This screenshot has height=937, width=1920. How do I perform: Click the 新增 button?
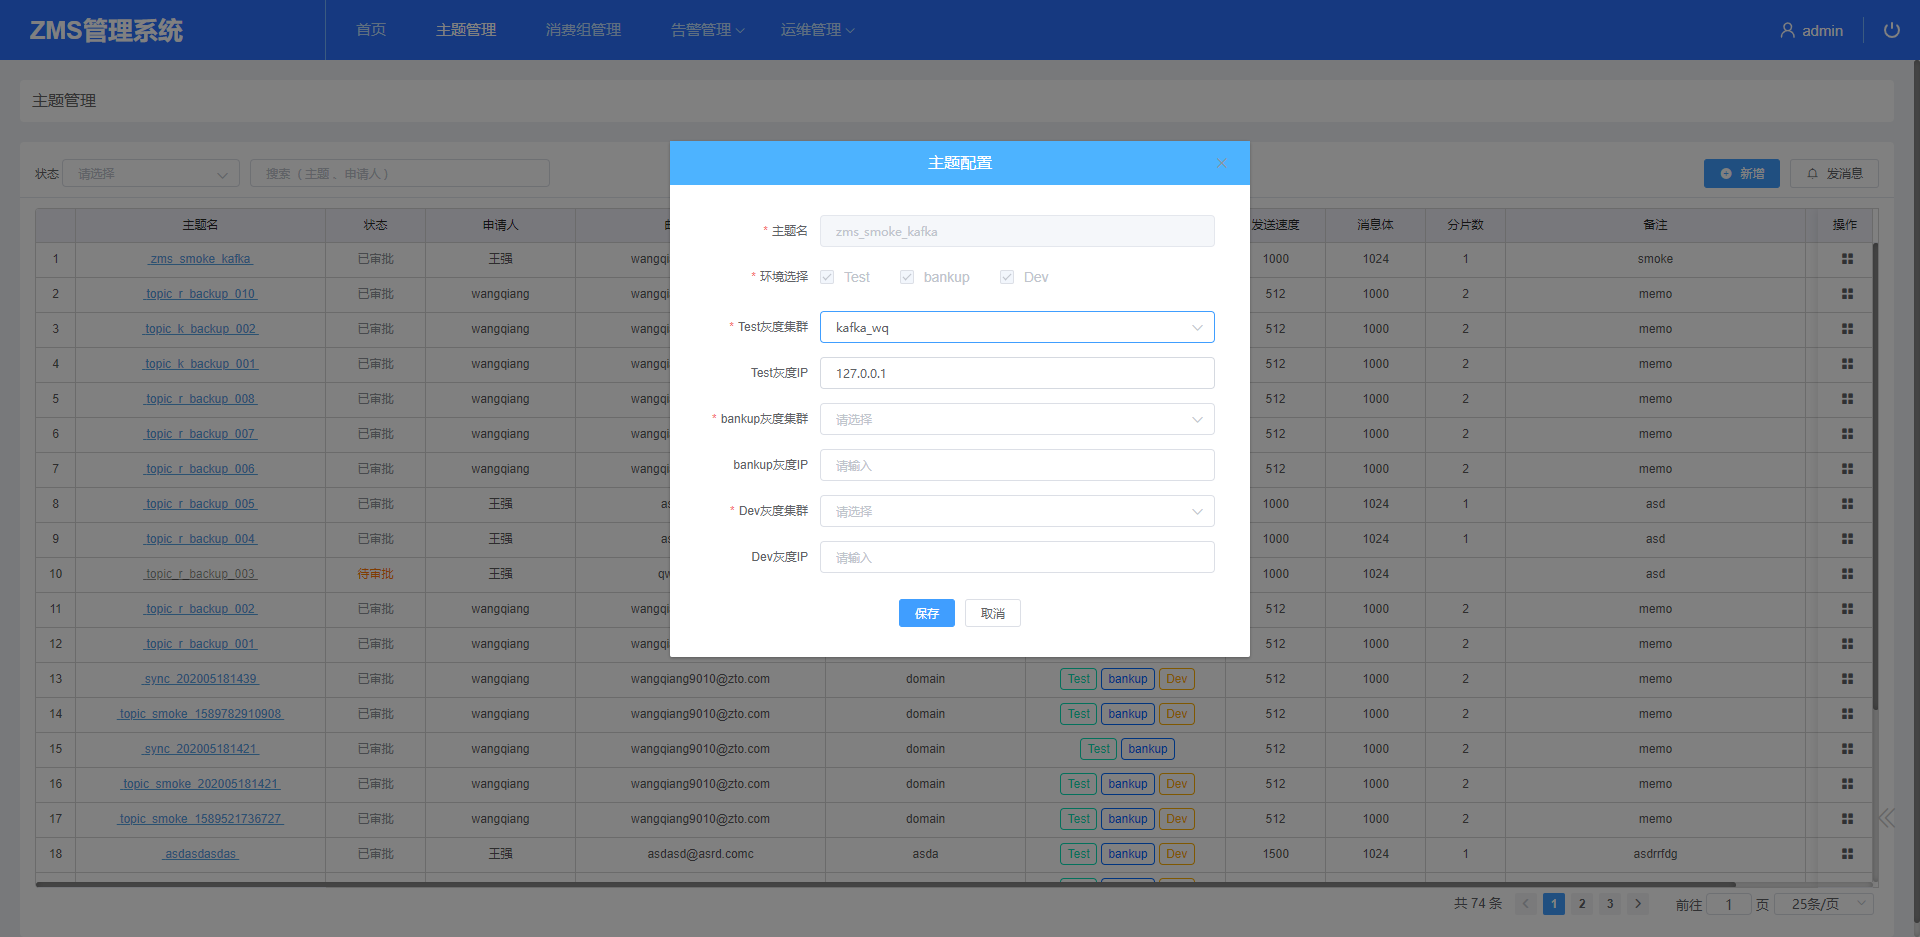(x=1742, y=173)
